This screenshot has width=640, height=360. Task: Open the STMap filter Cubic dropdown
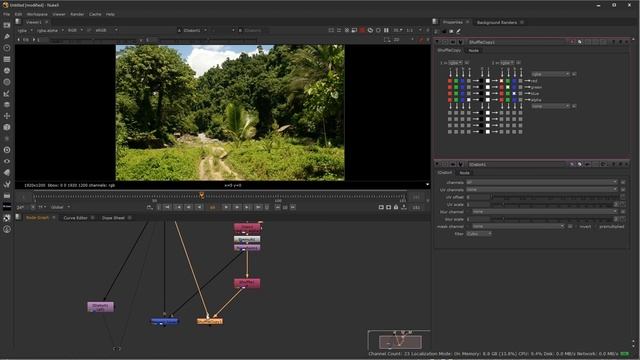tap(479, 234)
